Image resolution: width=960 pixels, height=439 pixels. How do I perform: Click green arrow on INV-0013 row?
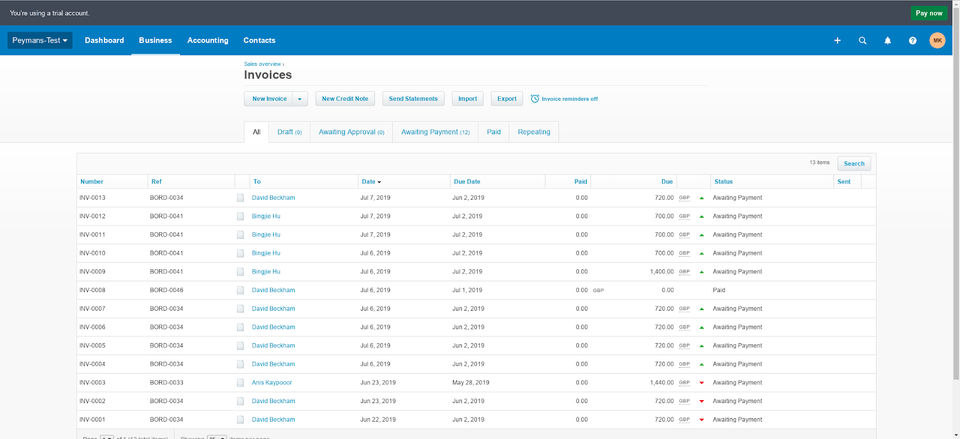[x=702, y=198]
